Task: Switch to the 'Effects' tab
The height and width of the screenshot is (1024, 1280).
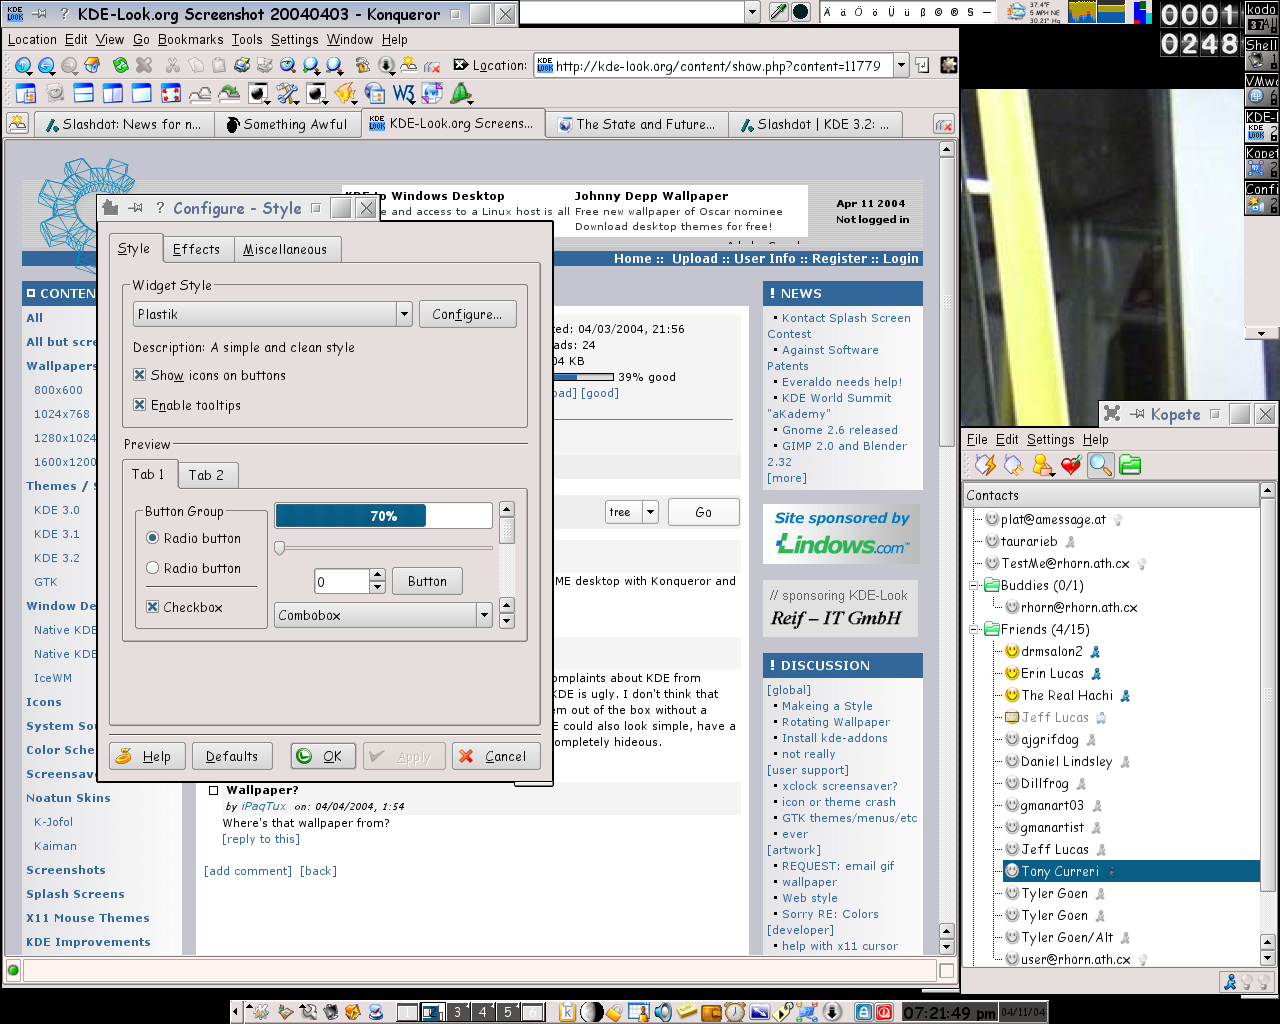Action: [x=196, y=249]
